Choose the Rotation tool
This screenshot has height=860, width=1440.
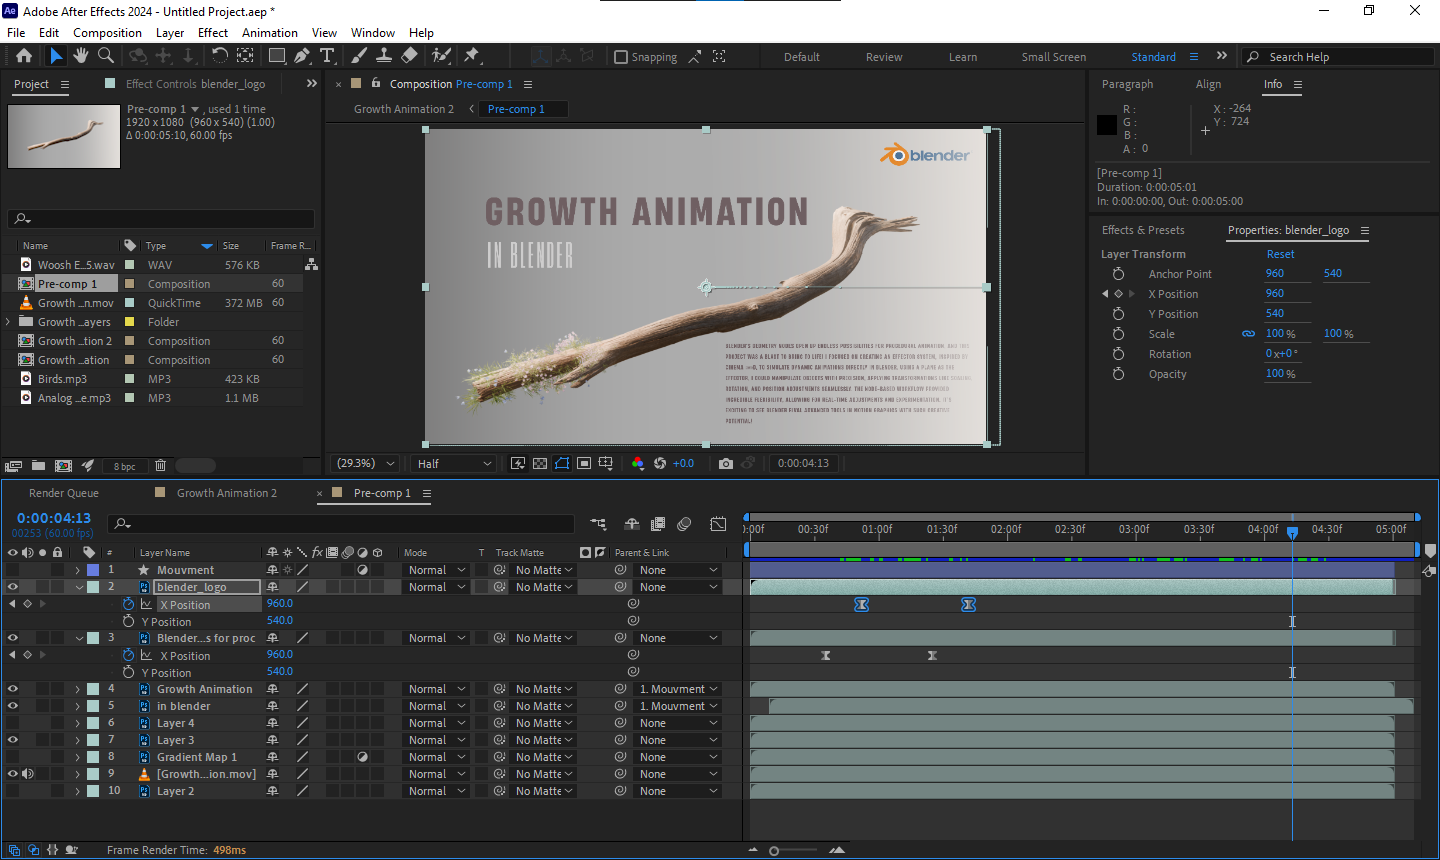click(219, 56)
